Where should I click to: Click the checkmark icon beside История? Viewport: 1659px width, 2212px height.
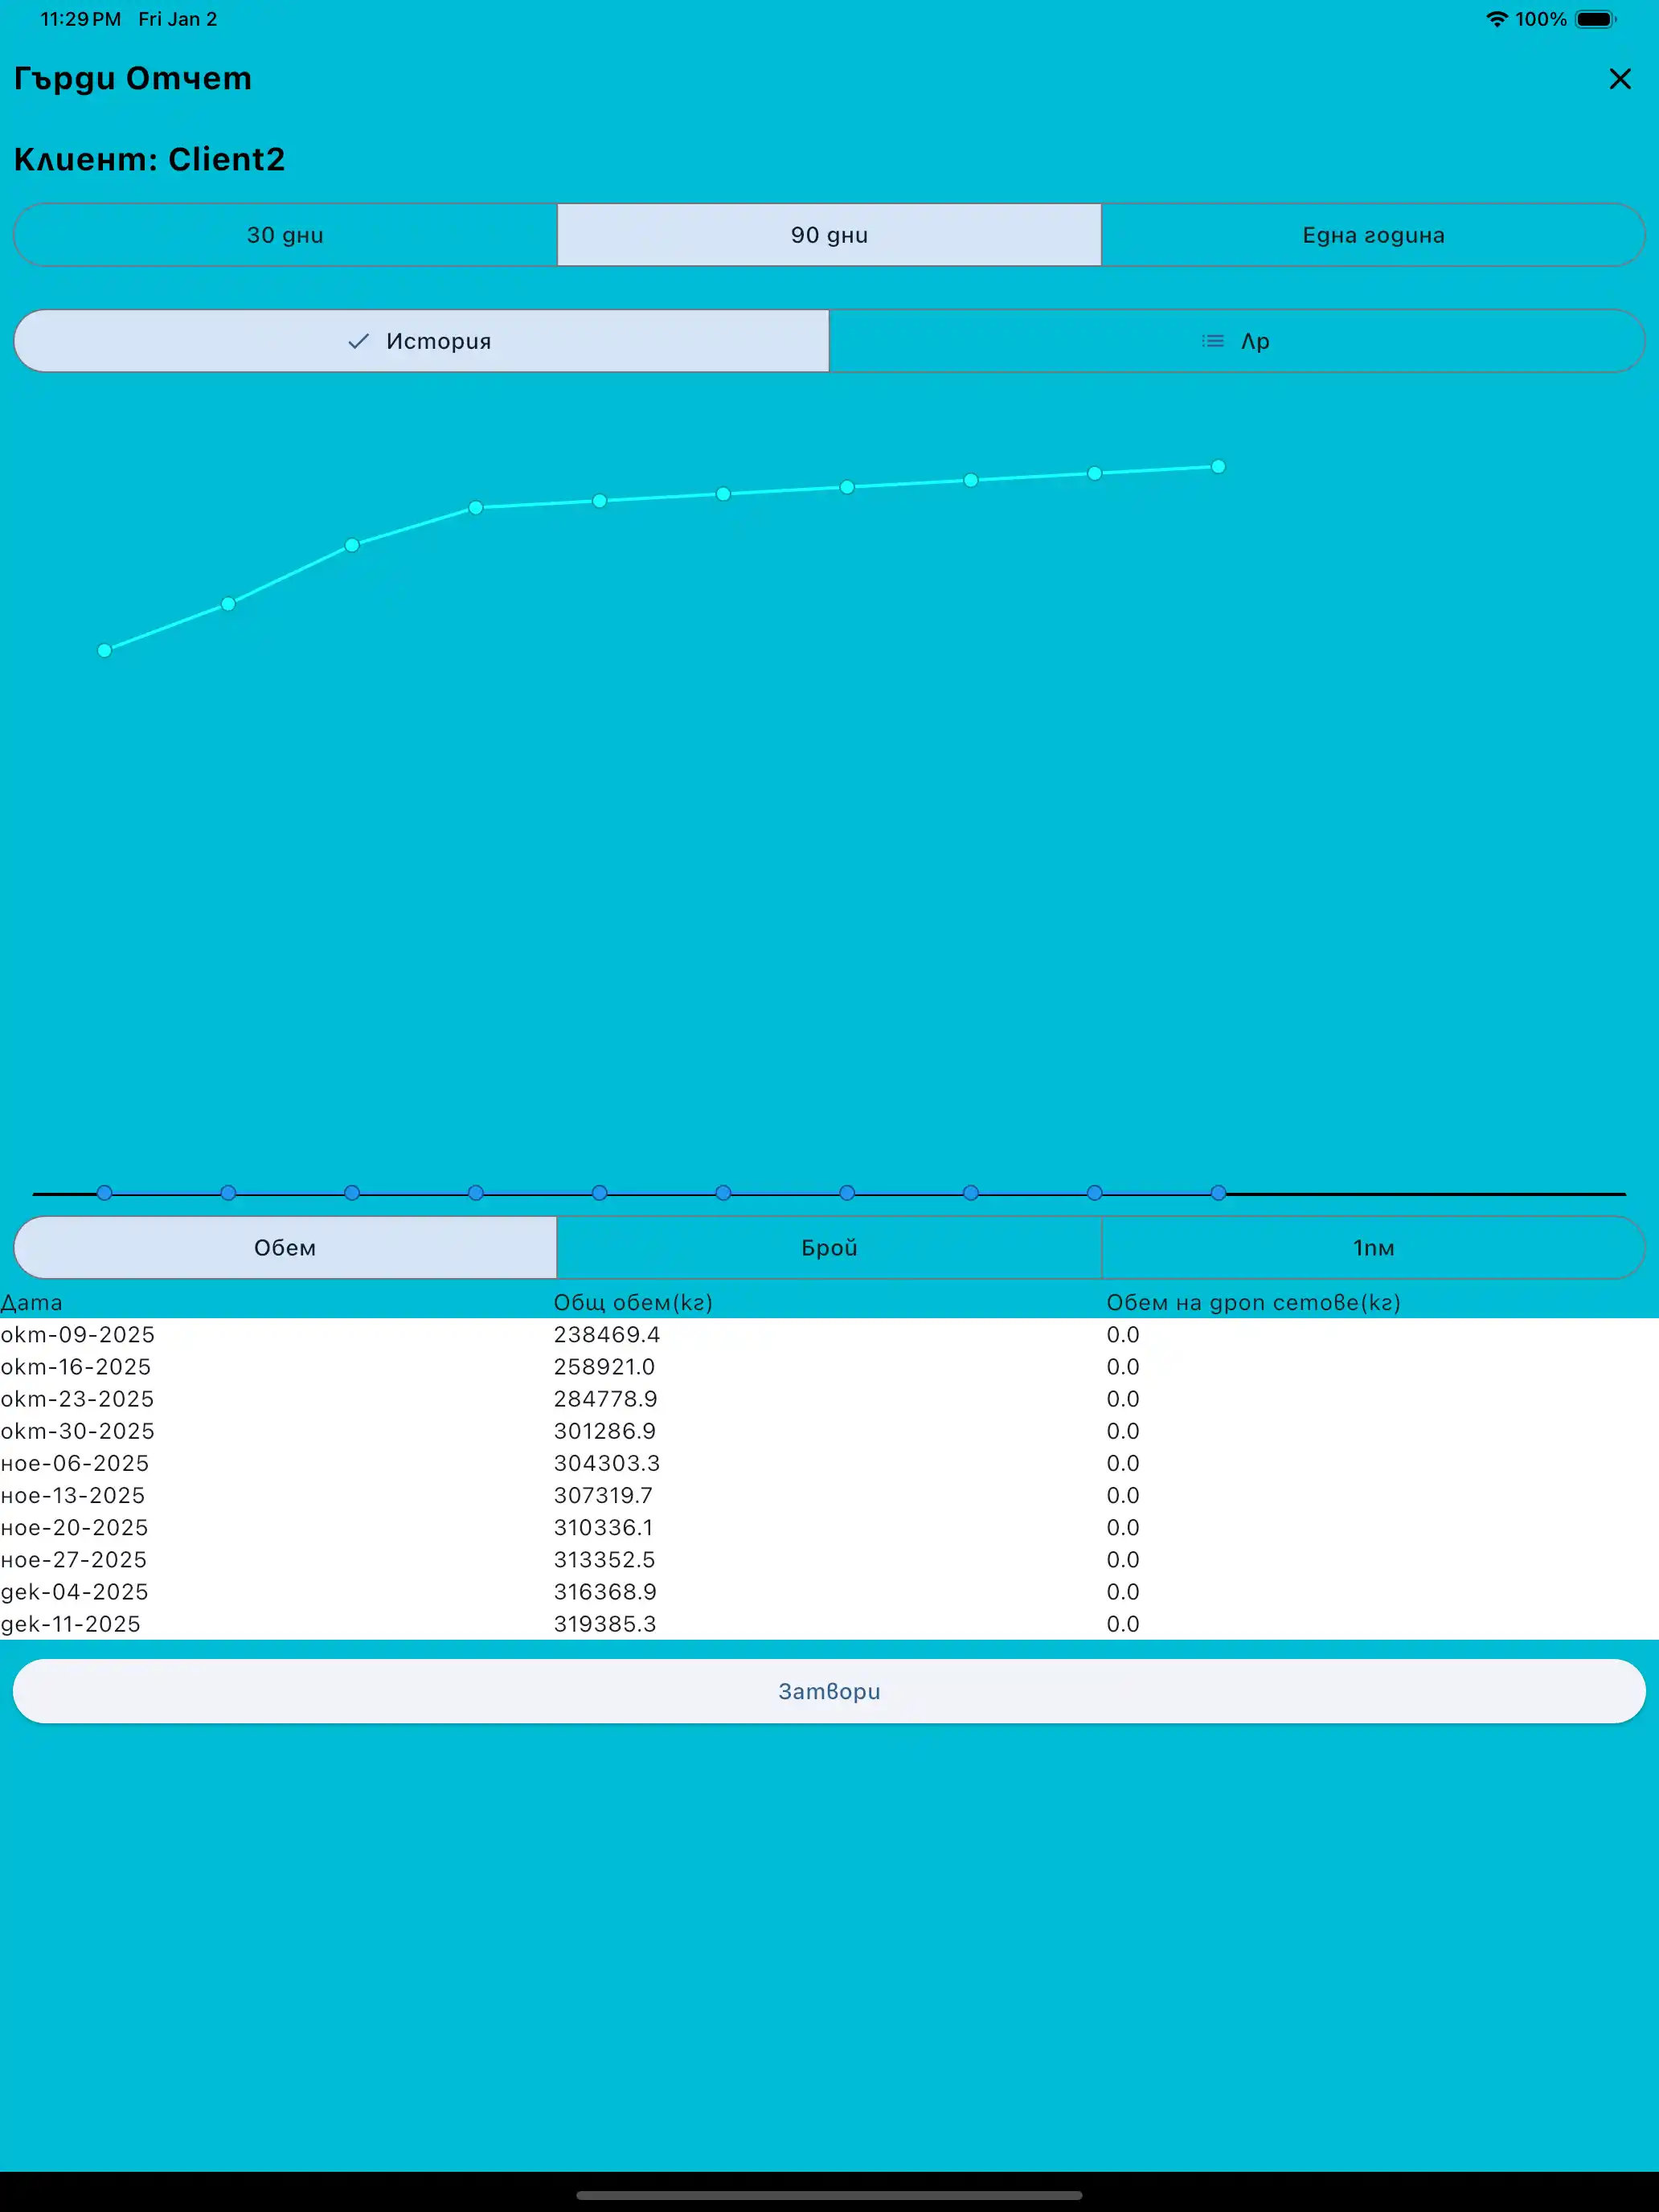pos(358,341)
